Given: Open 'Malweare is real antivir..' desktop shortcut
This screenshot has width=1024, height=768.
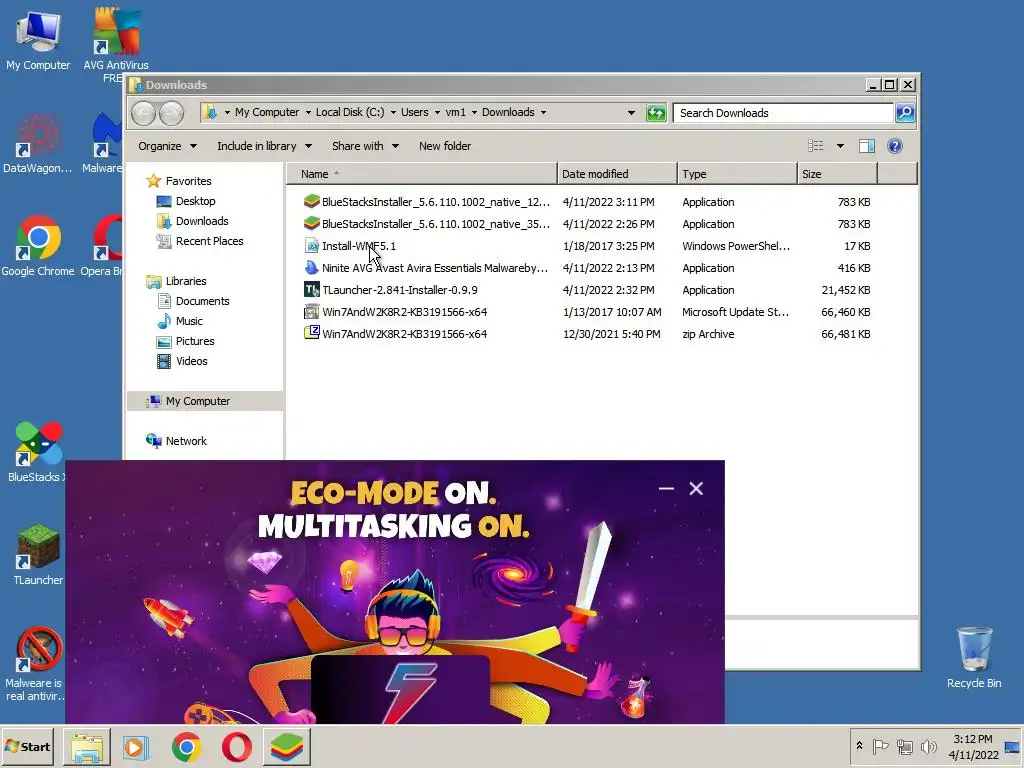Looking at the screenshot, I should click(x=35, y=664).
